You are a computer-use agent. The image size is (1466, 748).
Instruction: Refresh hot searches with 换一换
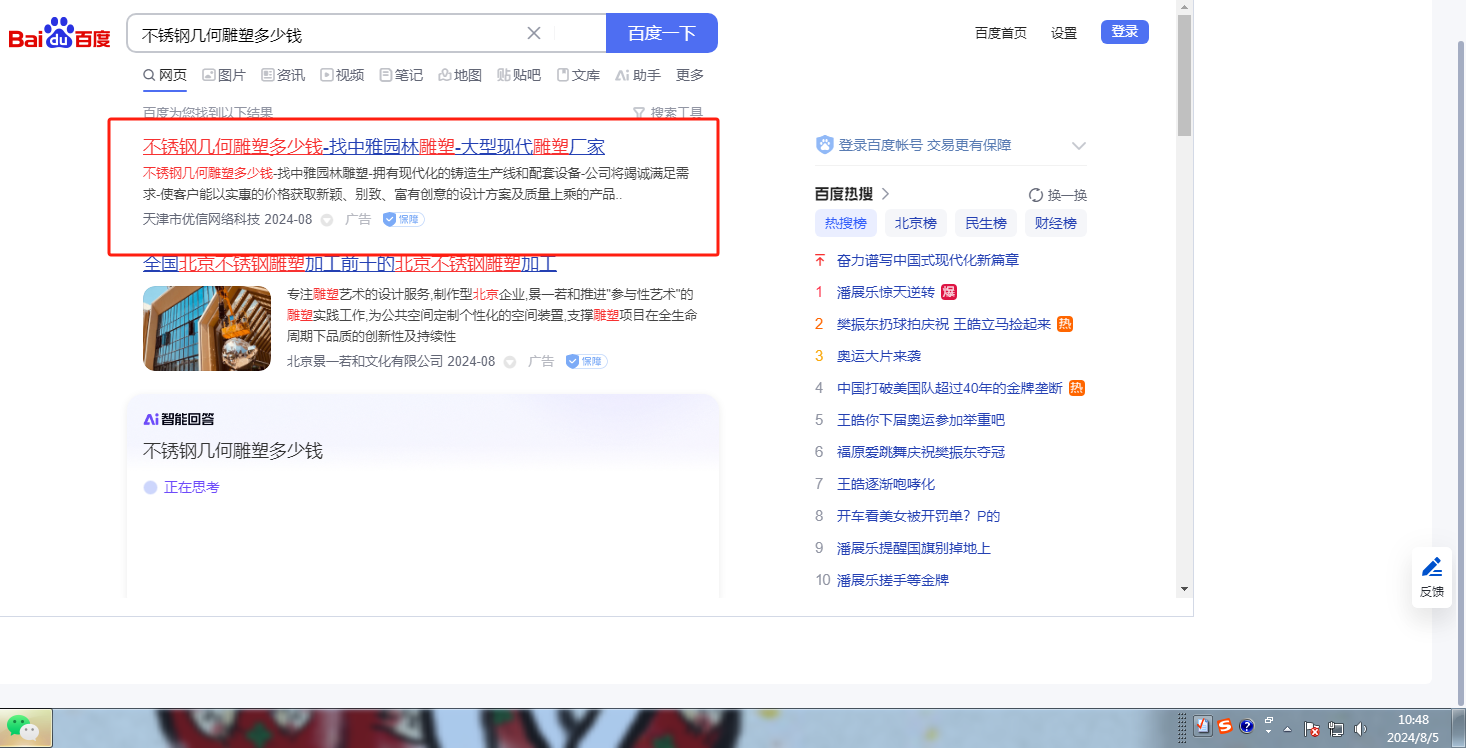coord(1058,195)
